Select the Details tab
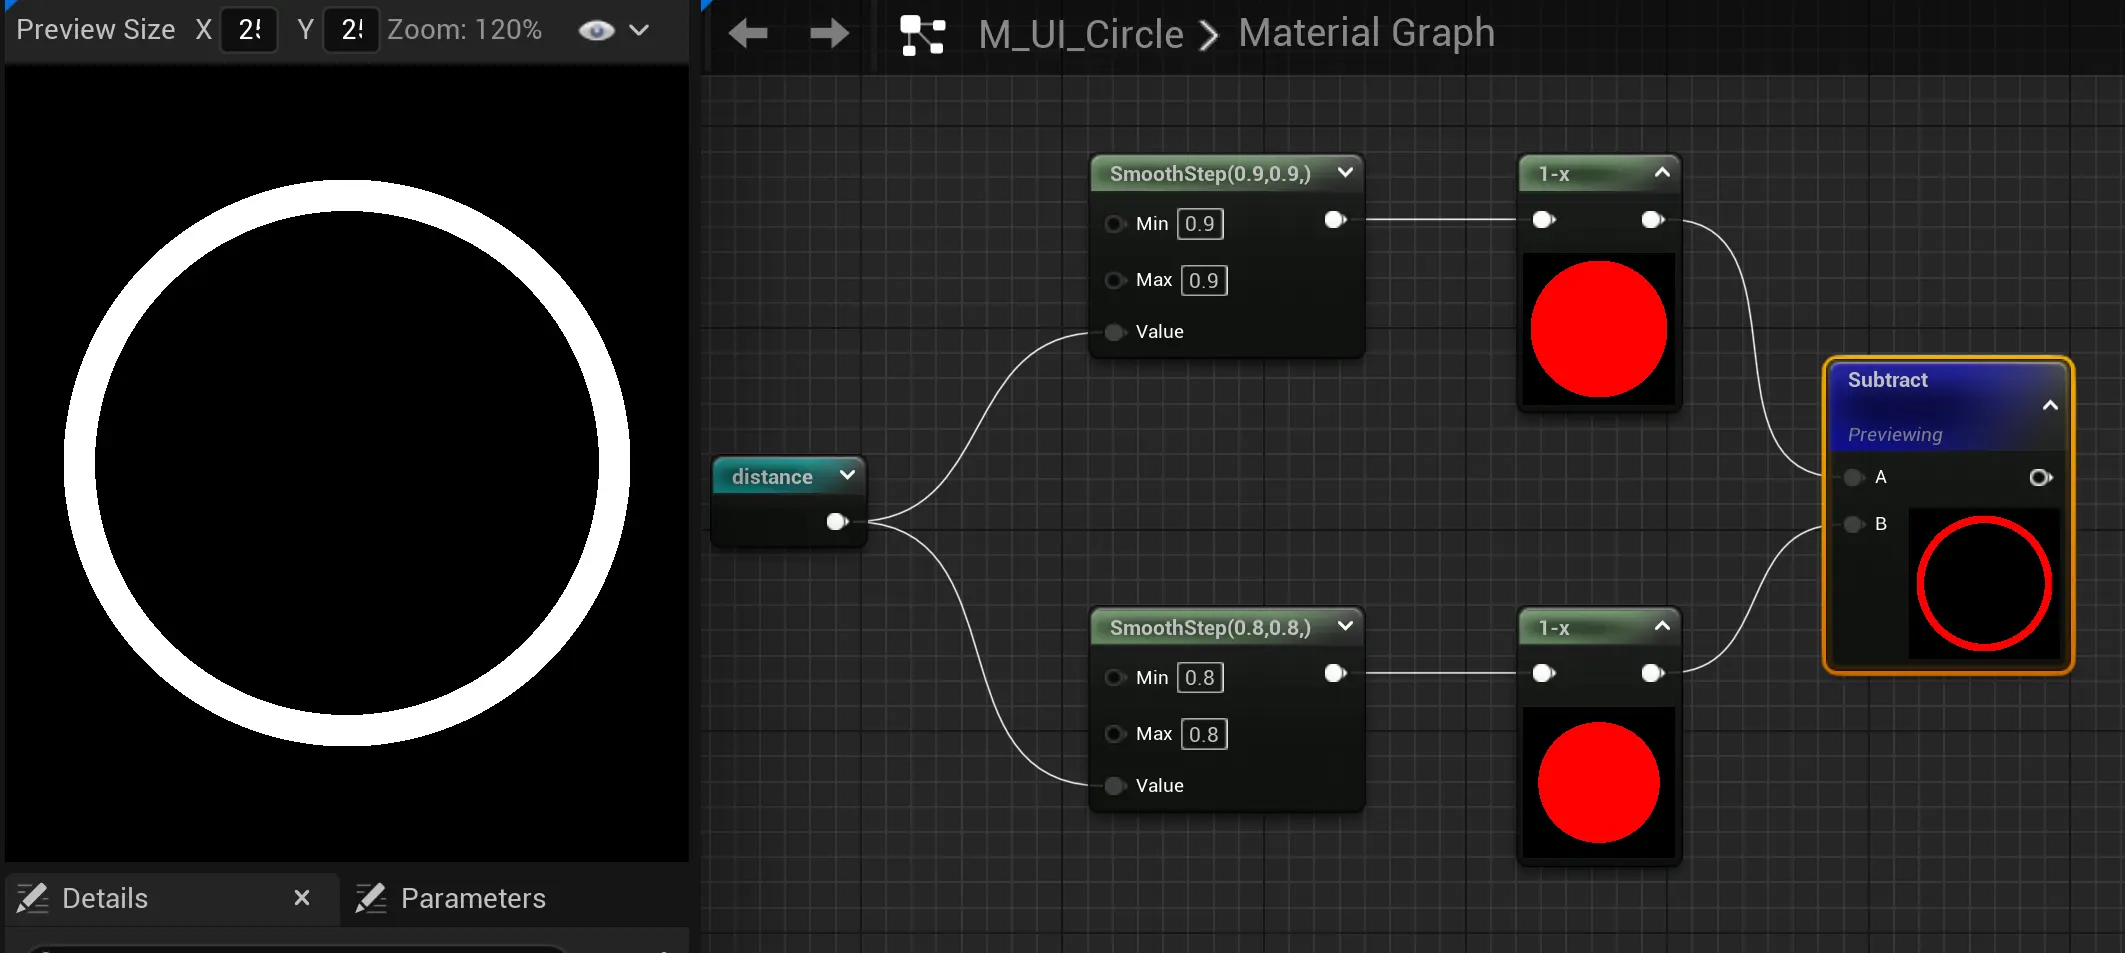Screen dimensions: 2125x953 pyautogui.click(x=104, y=898)
